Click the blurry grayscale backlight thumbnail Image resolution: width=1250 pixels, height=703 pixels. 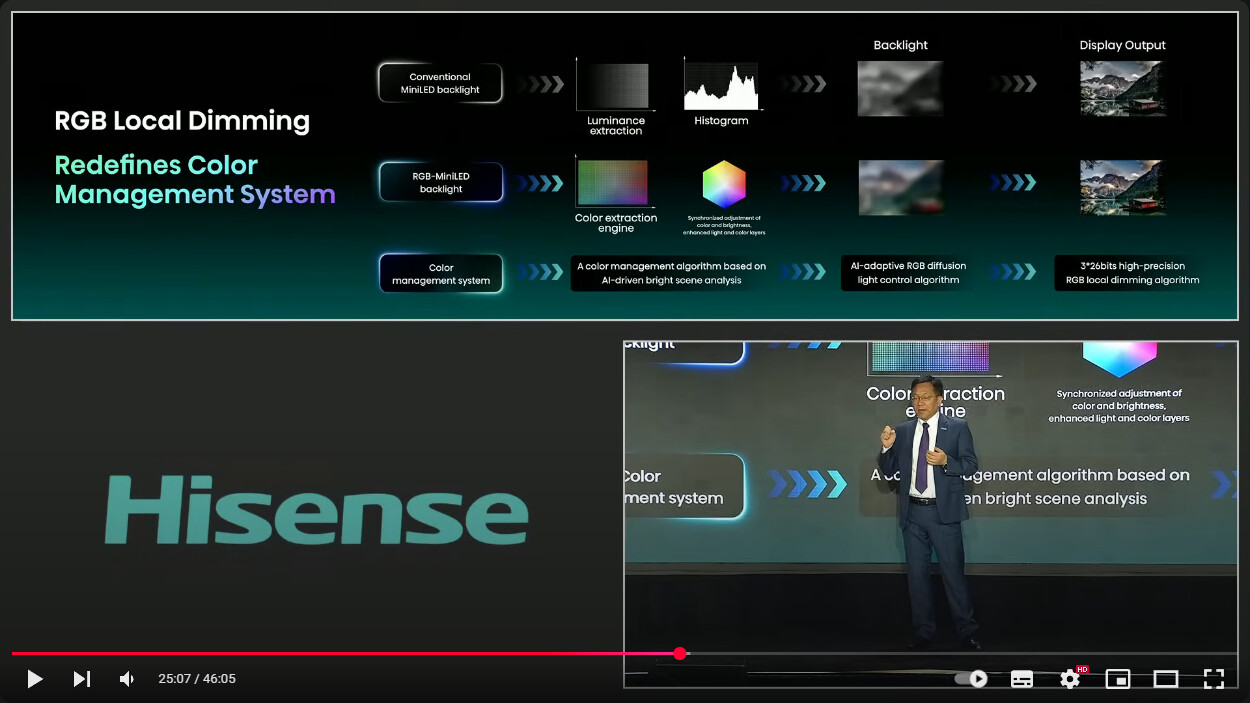(900, 89)
